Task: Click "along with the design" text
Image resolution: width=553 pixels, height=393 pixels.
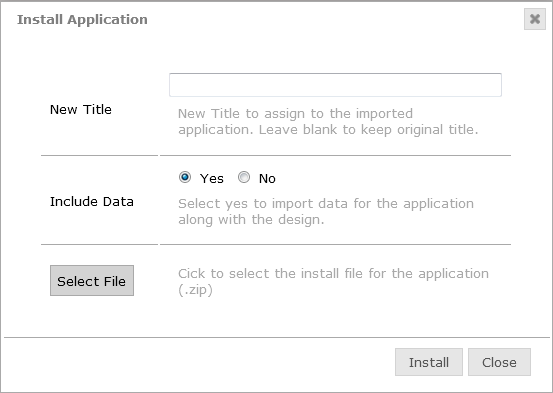Action: pos(250,219)
